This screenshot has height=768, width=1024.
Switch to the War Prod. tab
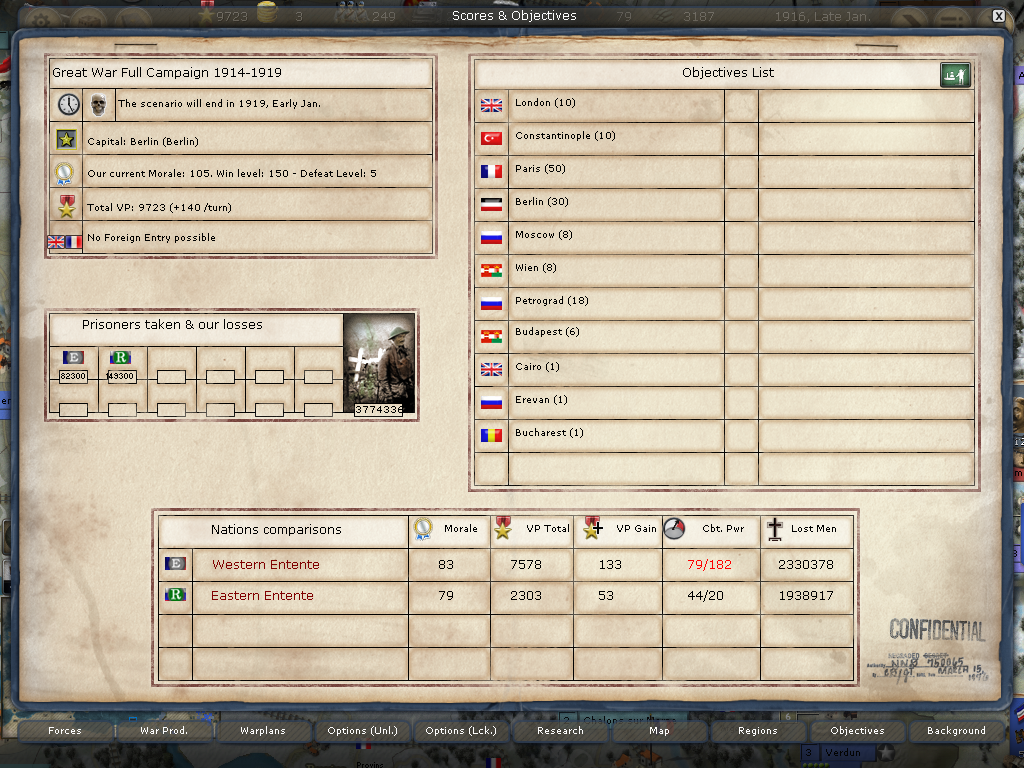click(164, 731)
